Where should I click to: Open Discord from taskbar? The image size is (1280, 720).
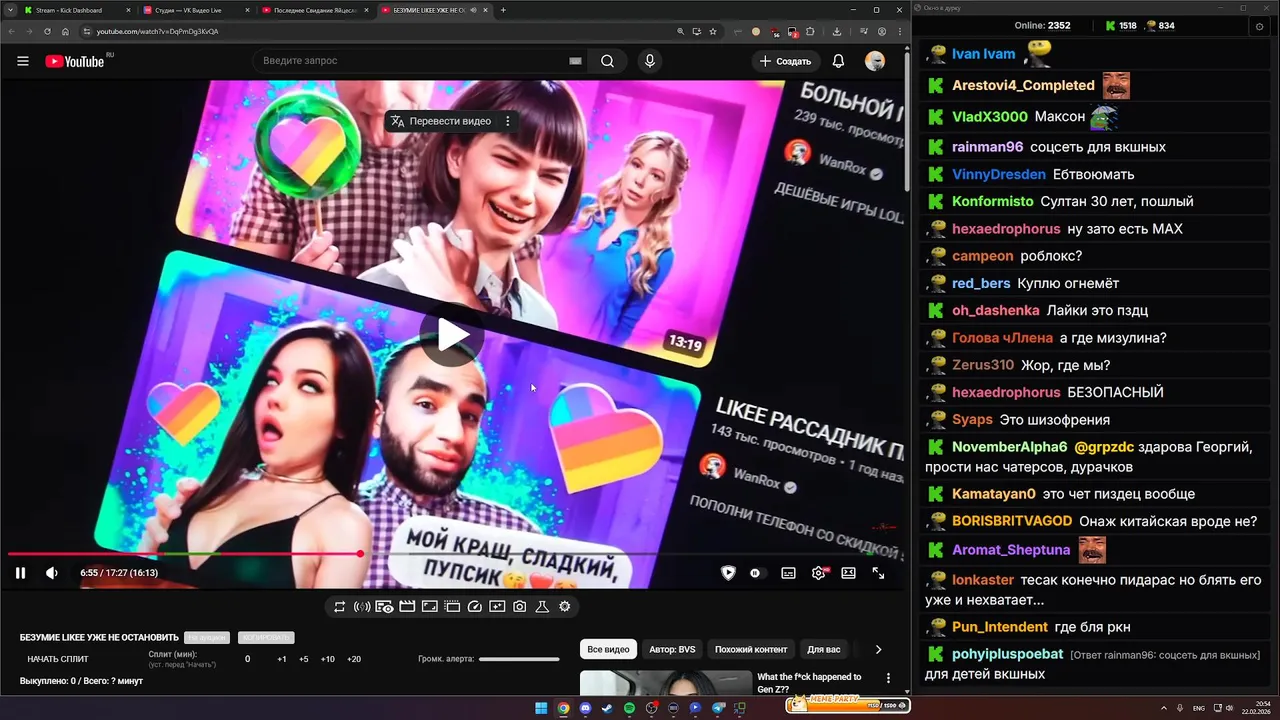pyautogui.click(x=585, y=708)
